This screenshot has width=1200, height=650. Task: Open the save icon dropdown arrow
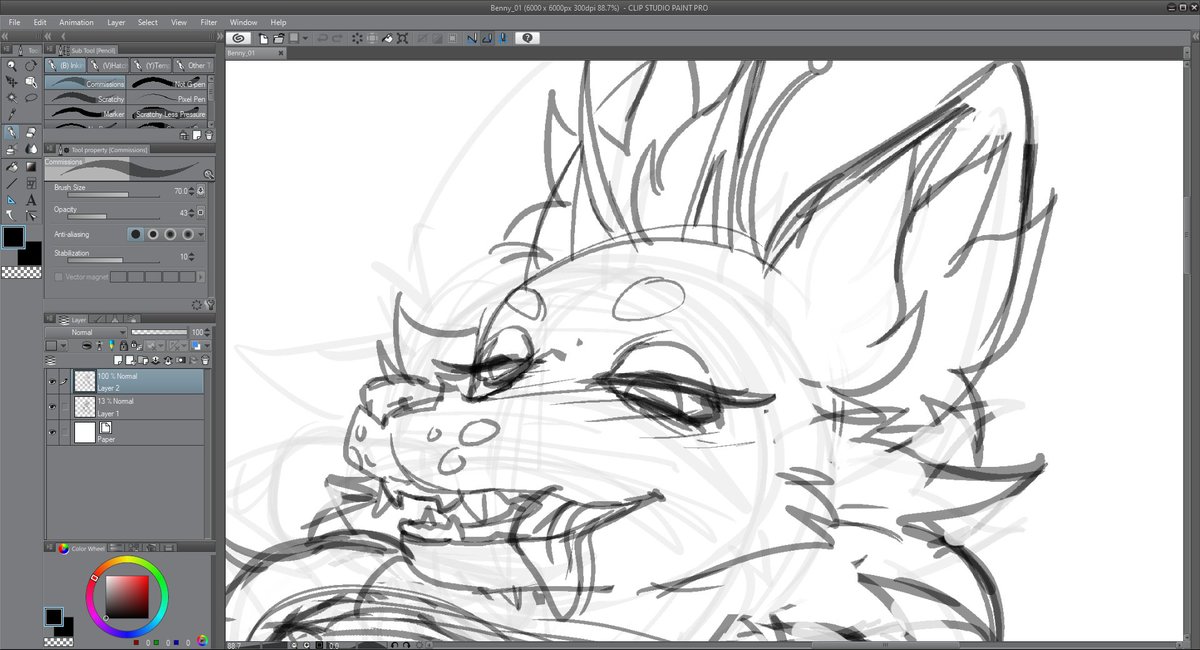coord(306,38)
